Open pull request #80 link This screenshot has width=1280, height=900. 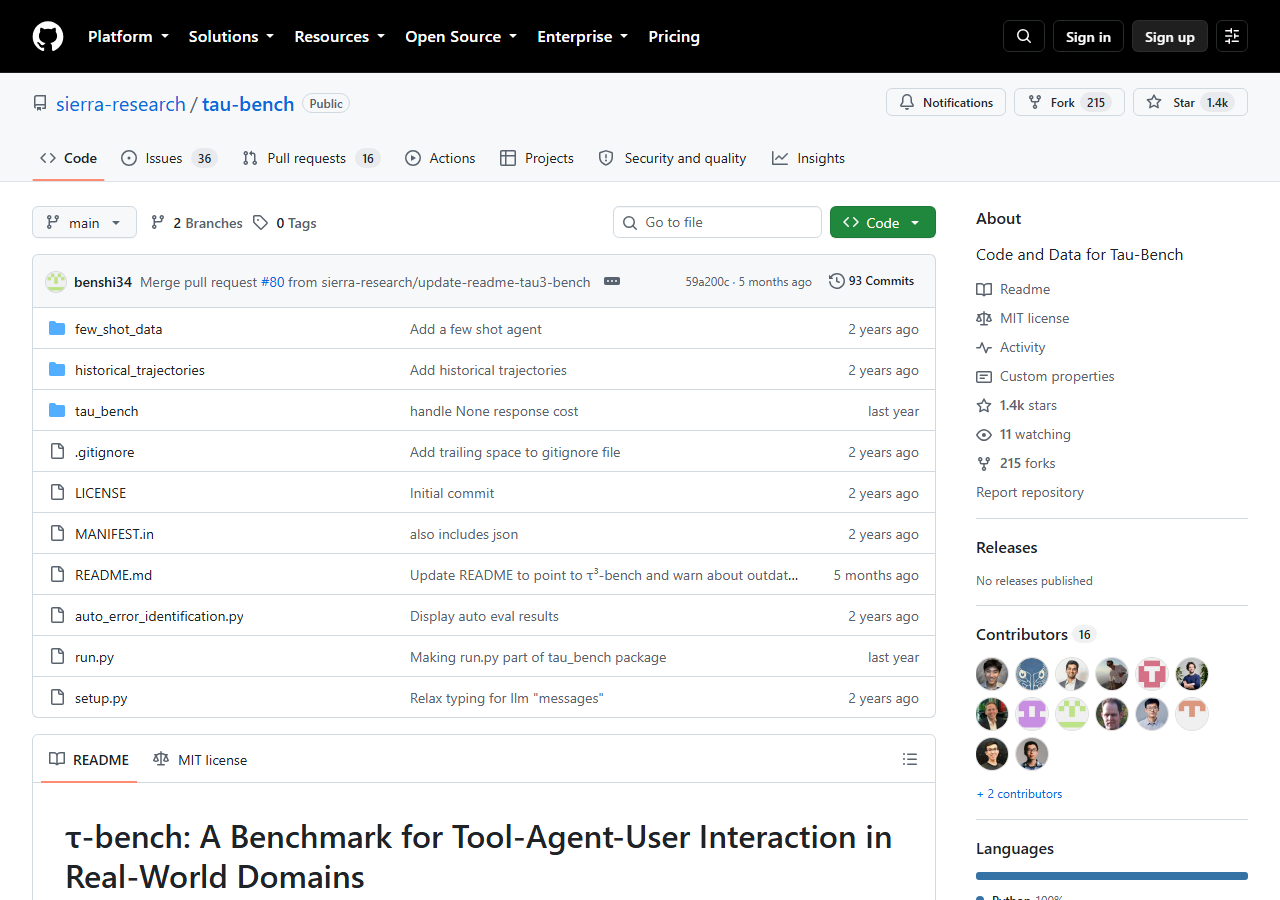coord(272,282)
